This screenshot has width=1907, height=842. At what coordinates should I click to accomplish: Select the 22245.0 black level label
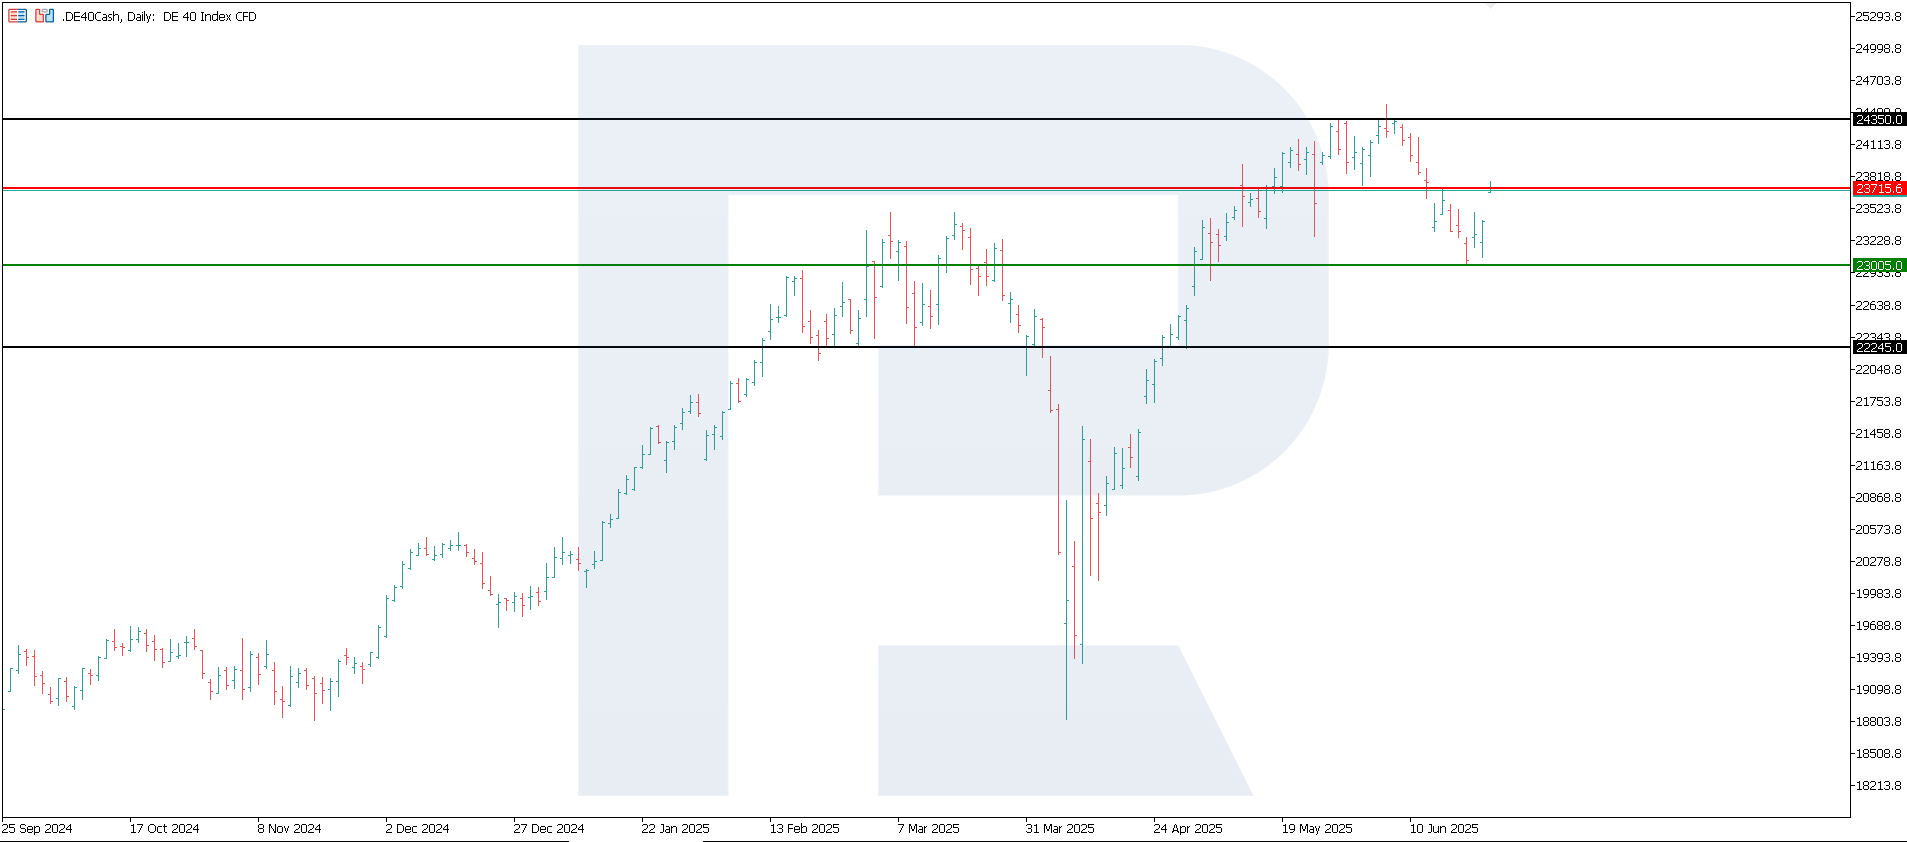pos(1879,347)
